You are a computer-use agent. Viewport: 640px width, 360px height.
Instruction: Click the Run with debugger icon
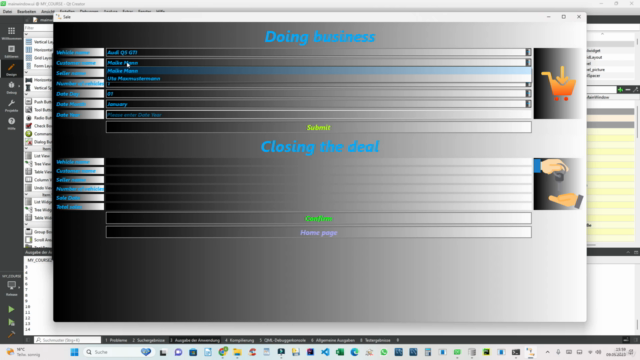(x=11, y=322)
